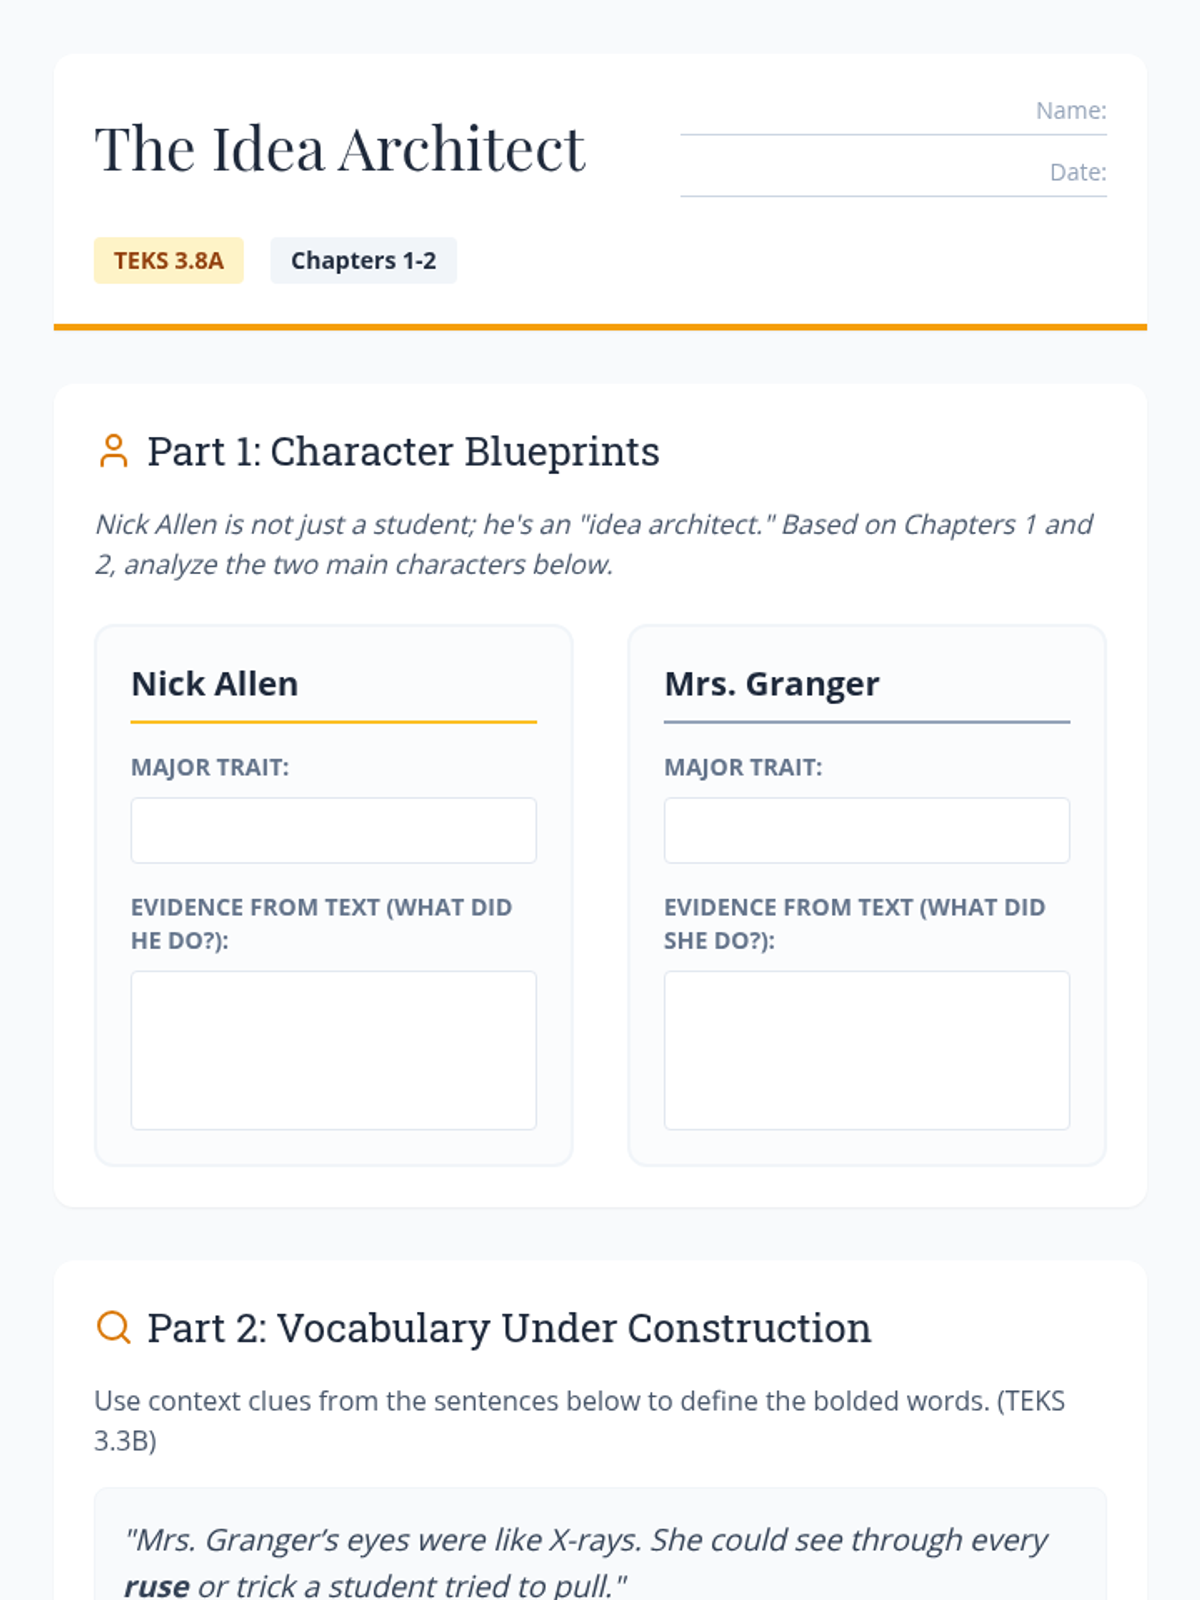Click the Evidence From Text label under Mrs. Granger
1200x1600 pixels.
[x=854, y=924]
